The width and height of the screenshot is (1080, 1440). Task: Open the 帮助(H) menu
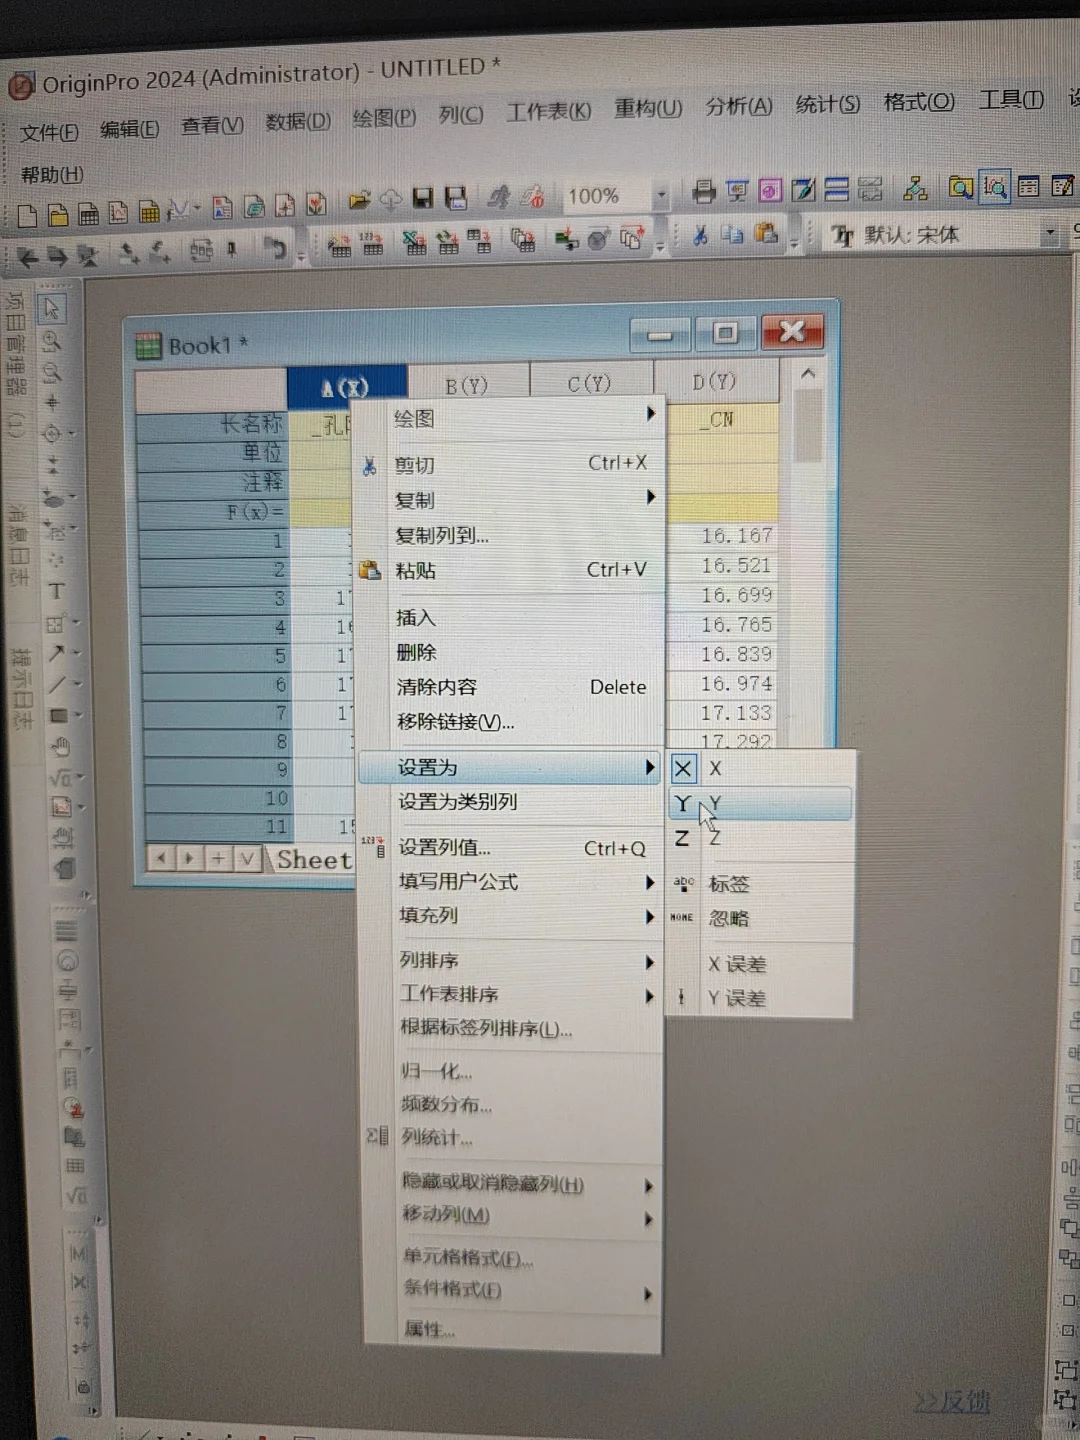51,175
